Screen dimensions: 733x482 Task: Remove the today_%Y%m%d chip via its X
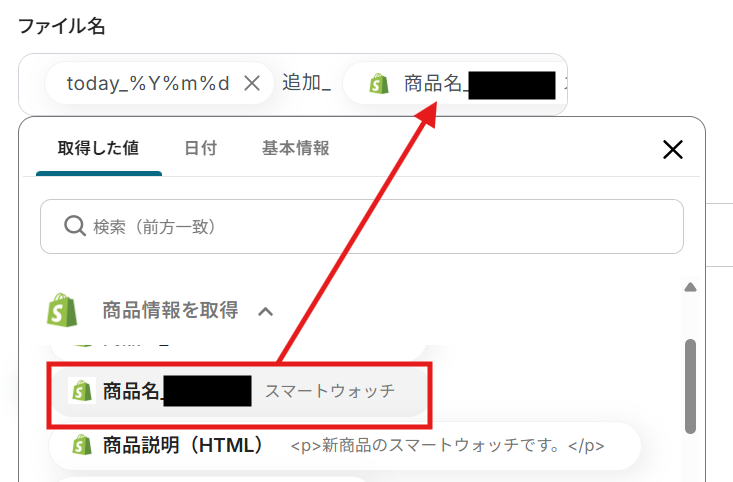[x=252, y=84]
